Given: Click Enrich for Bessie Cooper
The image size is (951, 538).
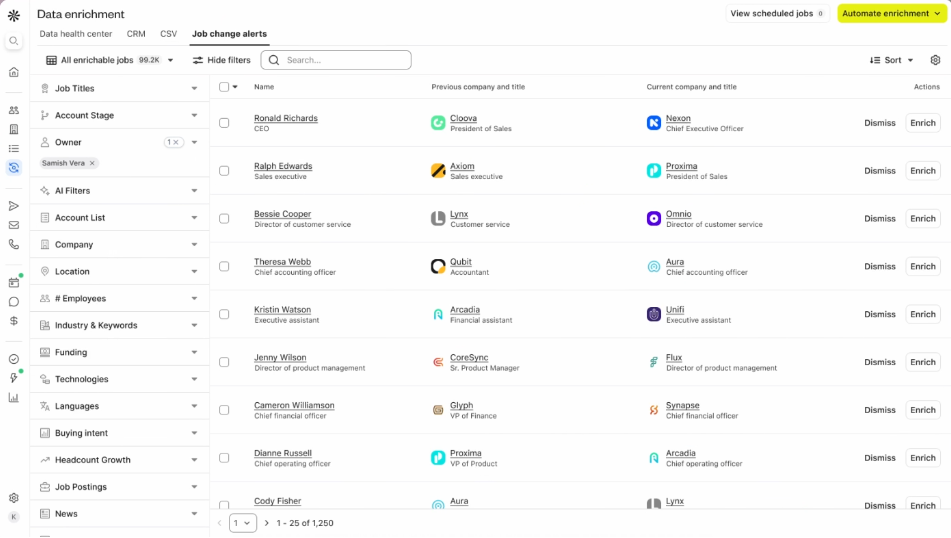Looking at the screenshot, I should pos(922,219).
